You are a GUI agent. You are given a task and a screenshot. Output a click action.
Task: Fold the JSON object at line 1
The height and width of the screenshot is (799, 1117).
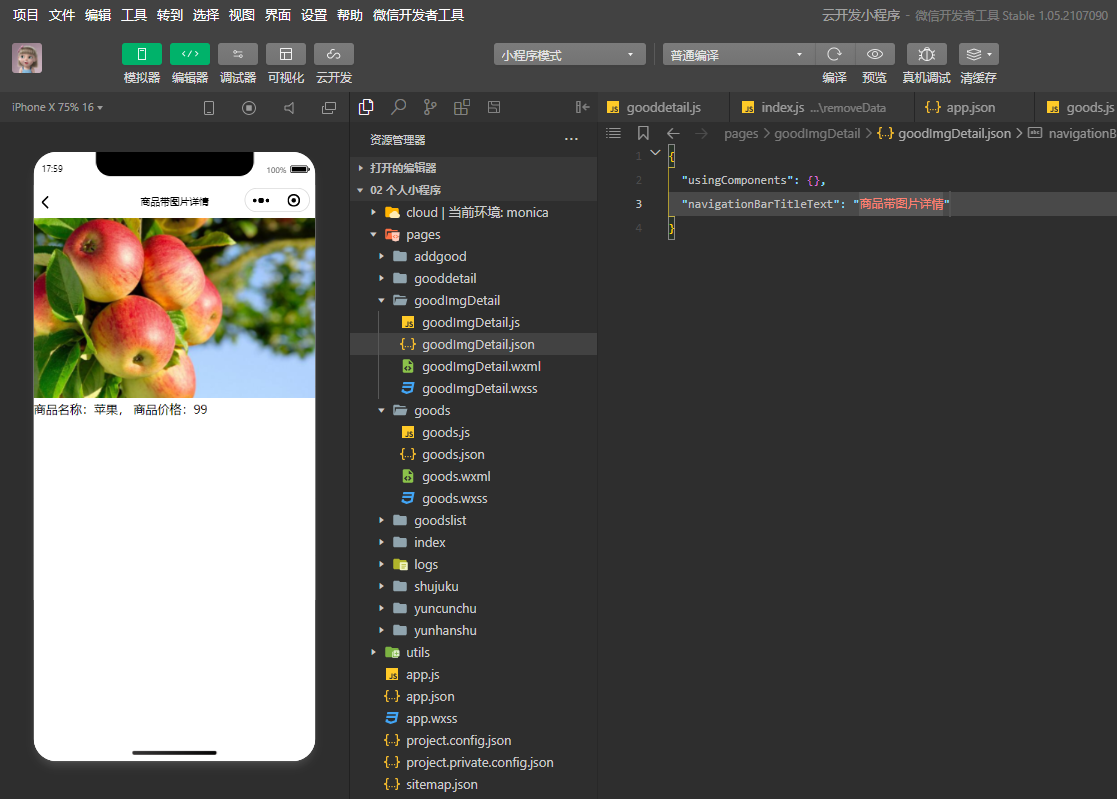tap(655, 153)
